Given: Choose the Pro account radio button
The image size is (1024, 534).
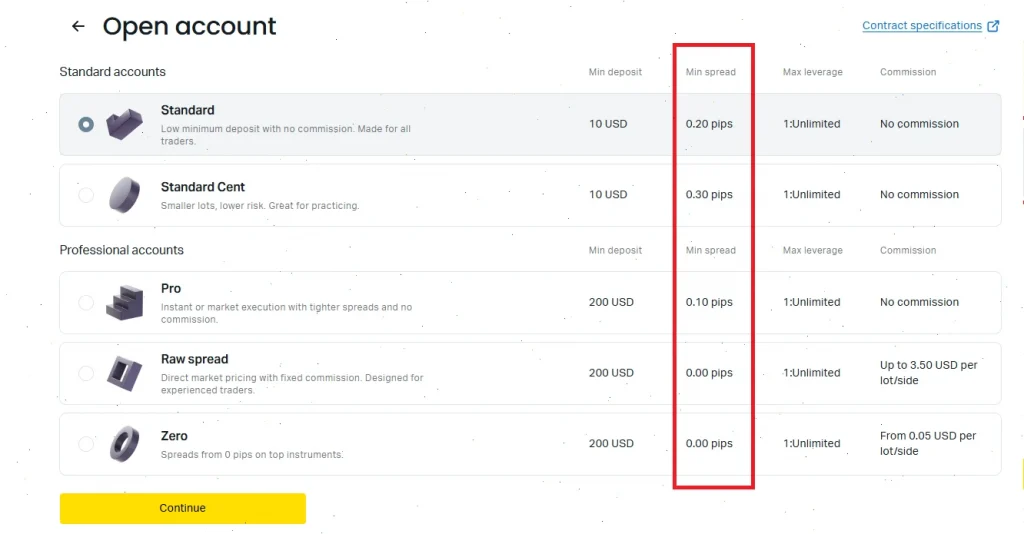Looking at the screenshot, I should [x=86, y=302].
